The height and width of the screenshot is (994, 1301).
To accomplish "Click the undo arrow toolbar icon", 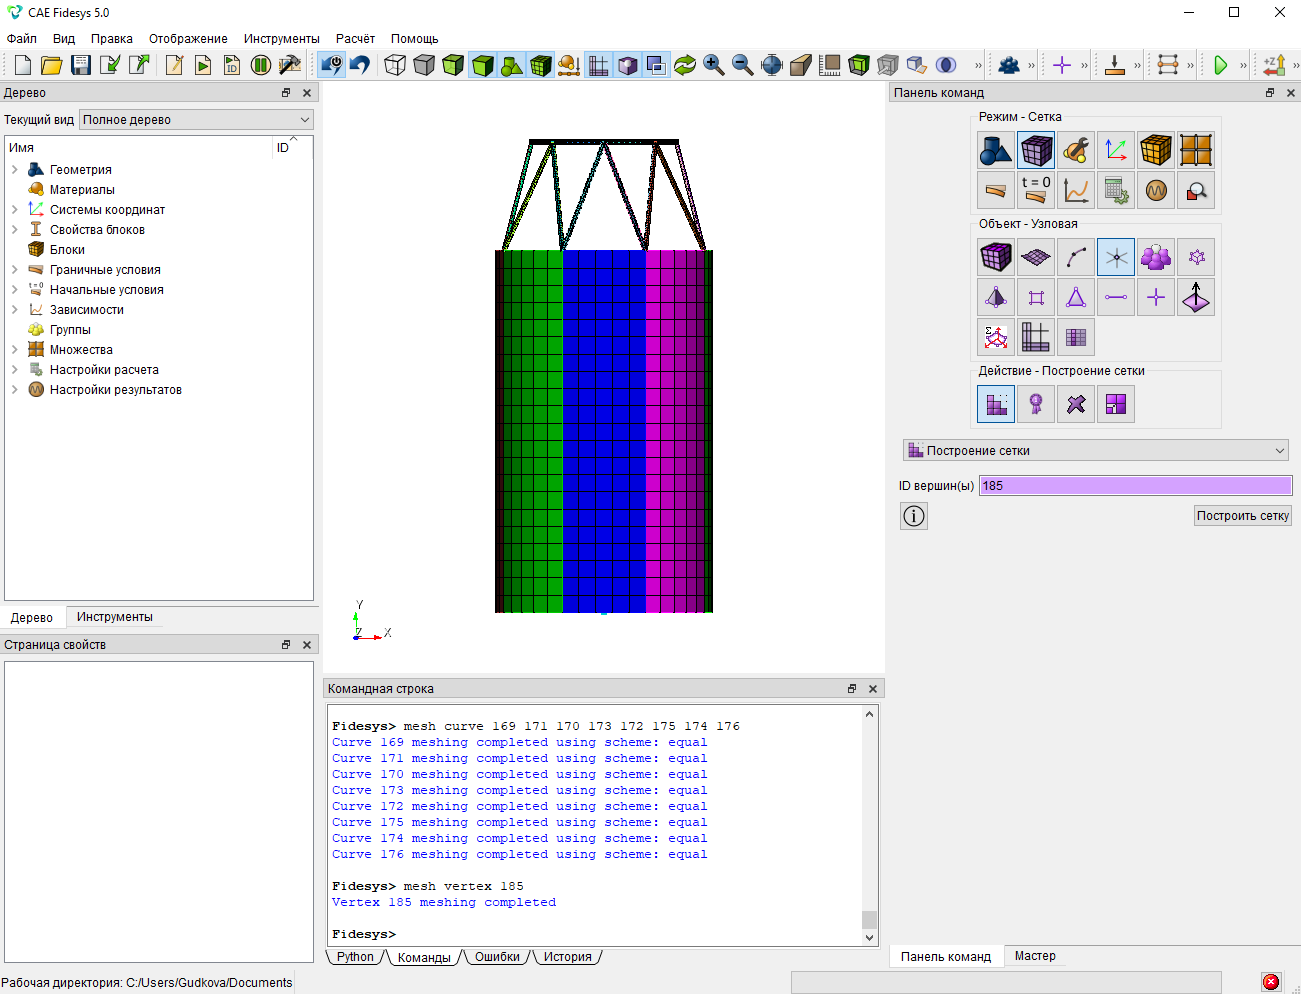I will [x=360, y=65].
